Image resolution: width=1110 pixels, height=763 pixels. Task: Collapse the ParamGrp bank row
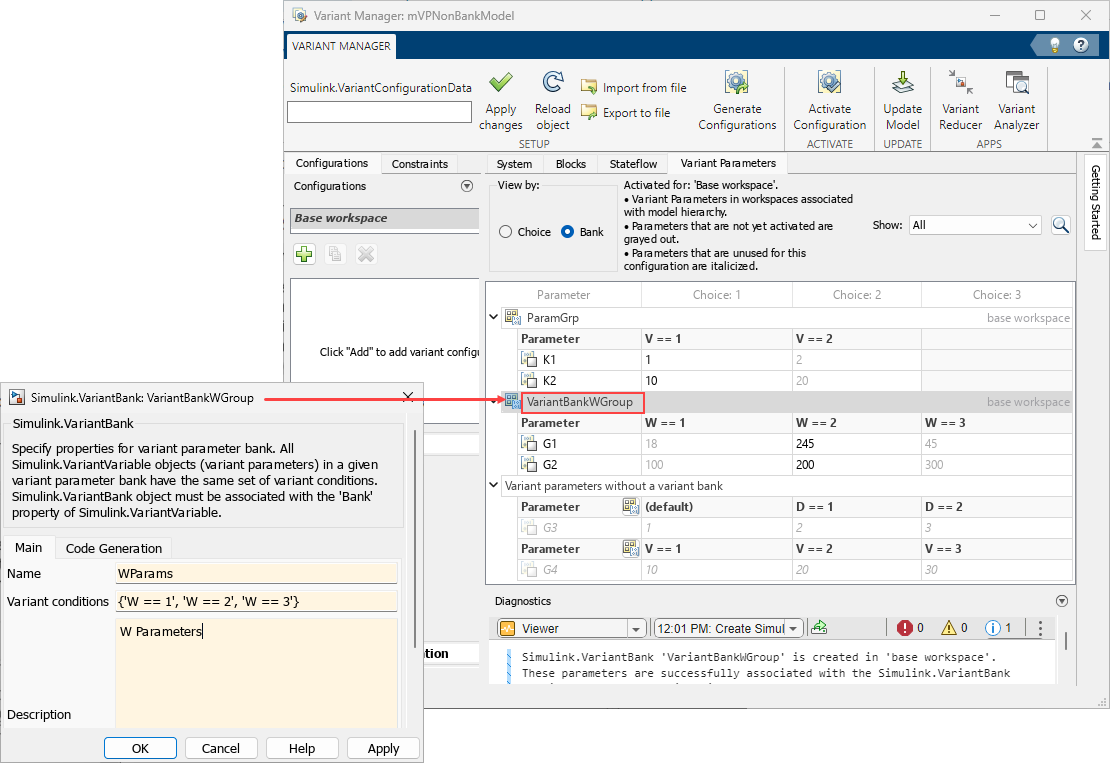(492, 318)
